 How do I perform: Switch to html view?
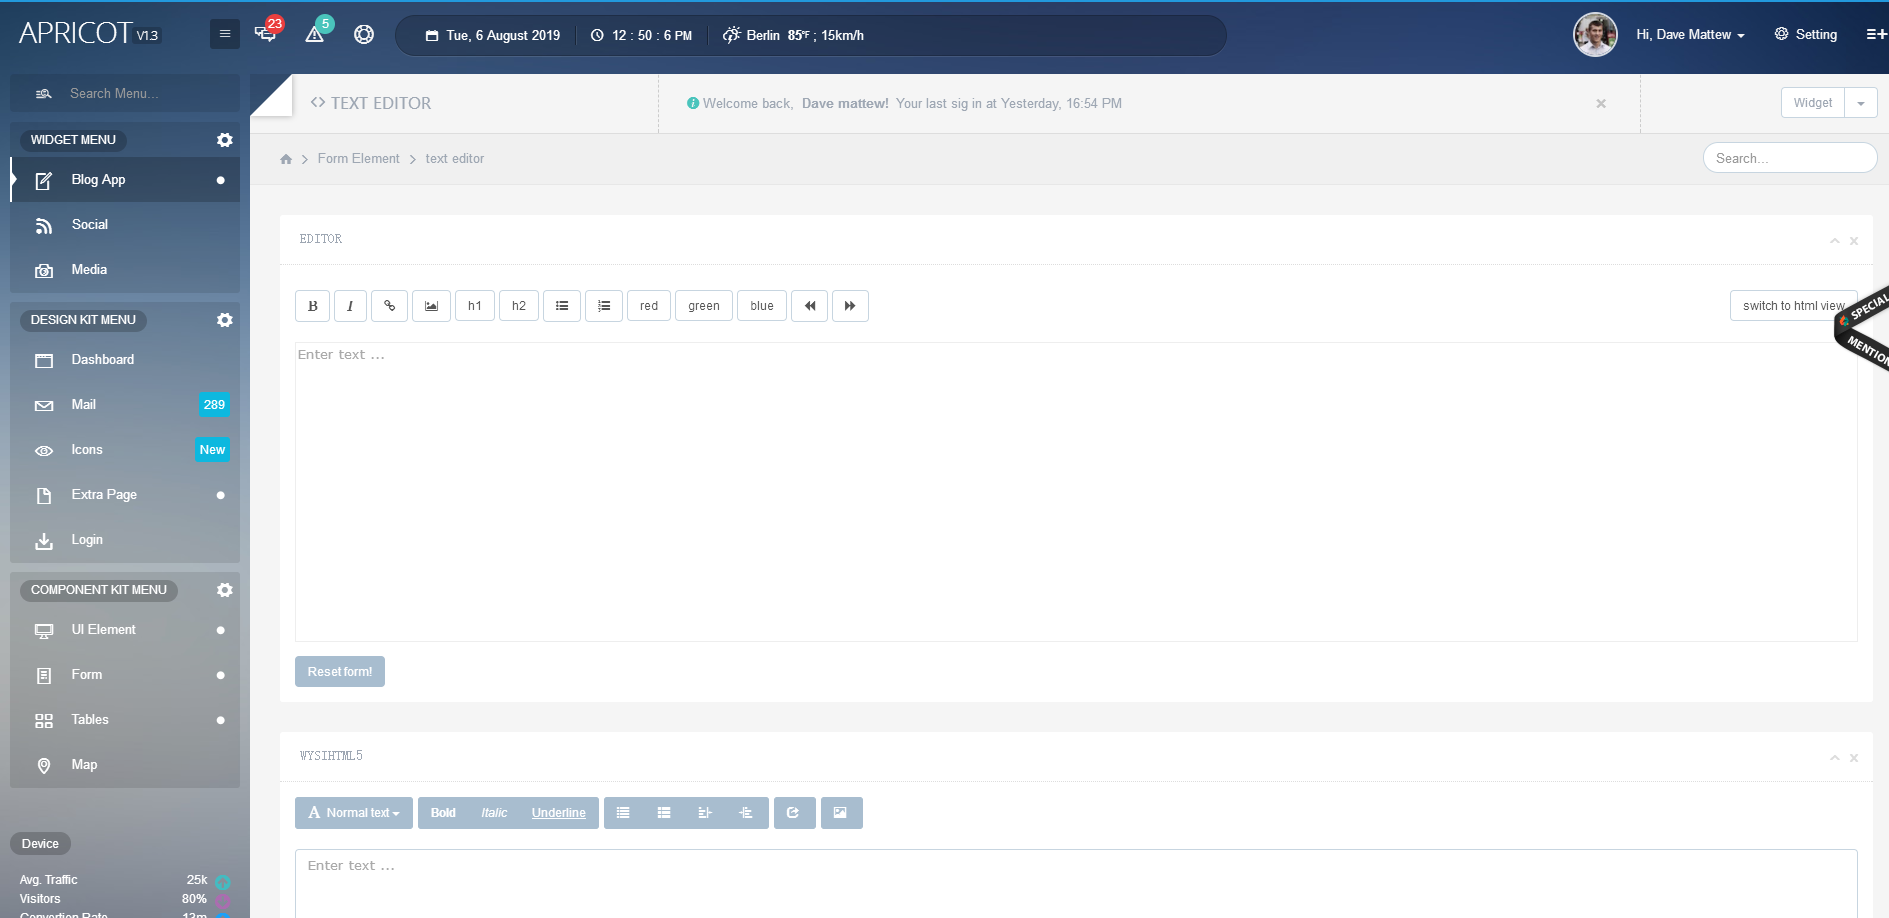1793,306
